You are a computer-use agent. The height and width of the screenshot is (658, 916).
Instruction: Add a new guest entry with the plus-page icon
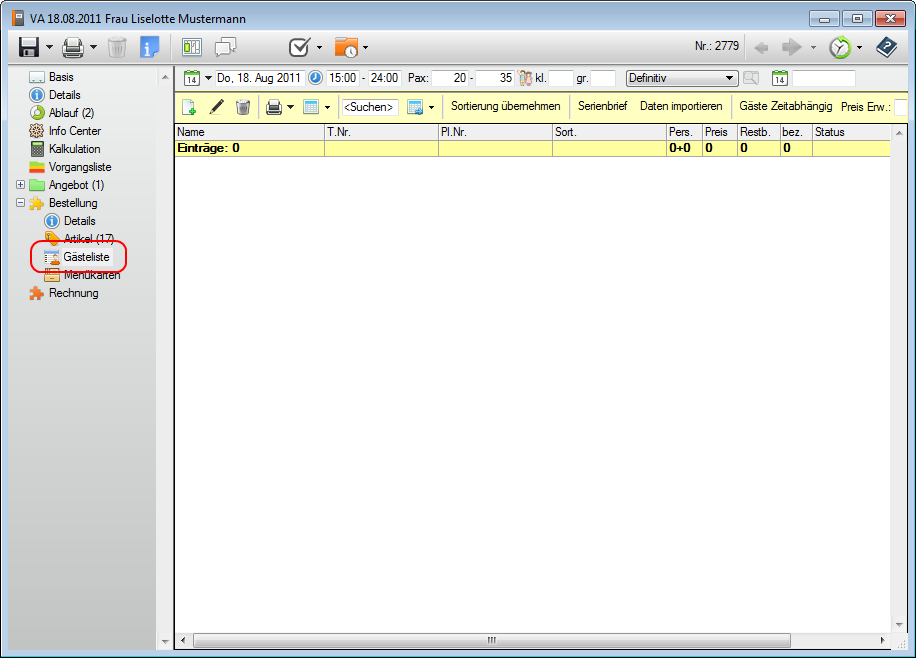[189, 107]
